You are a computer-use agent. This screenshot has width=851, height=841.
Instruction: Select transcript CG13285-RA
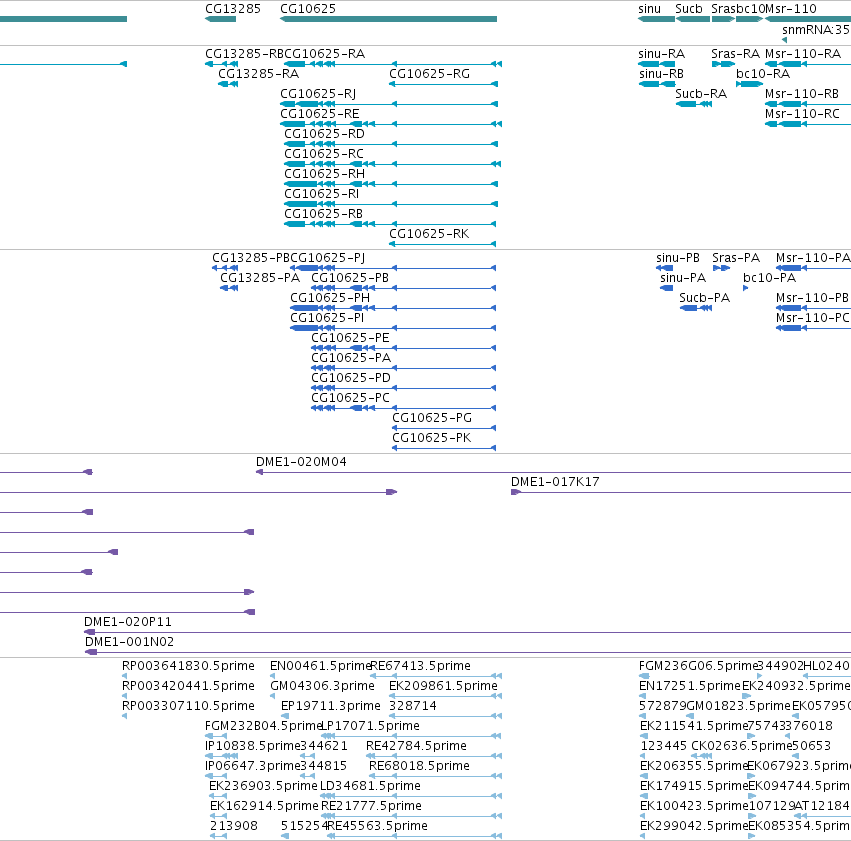(258, 74)
